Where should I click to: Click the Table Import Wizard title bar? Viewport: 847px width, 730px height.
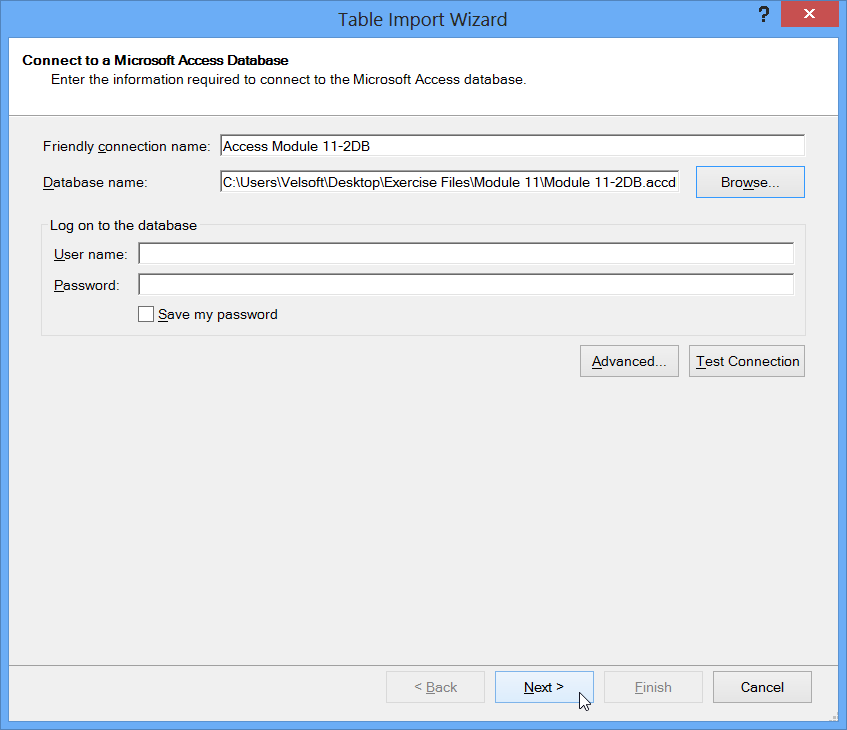pyautogui.click(x=423, y=19)
